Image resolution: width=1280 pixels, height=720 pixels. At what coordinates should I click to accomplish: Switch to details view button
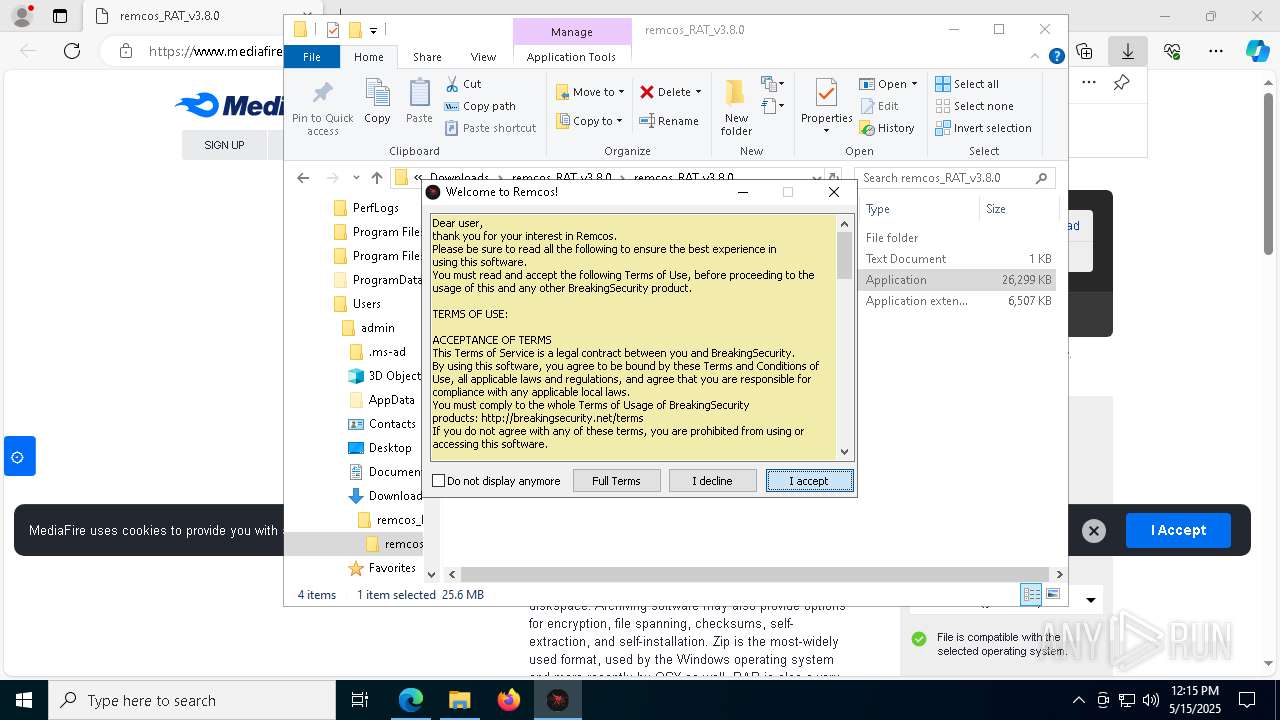[x=1031, y=594]
